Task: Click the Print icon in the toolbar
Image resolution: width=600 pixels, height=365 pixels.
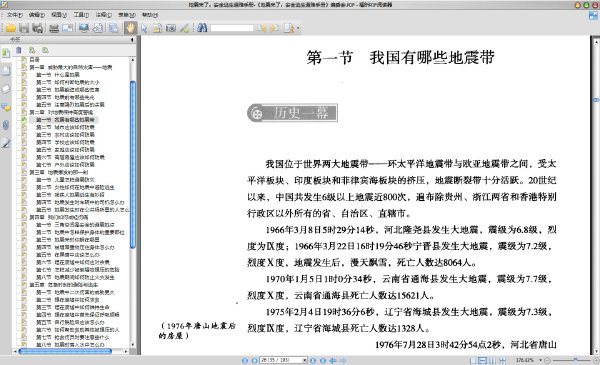Action: tap(54, 28)
